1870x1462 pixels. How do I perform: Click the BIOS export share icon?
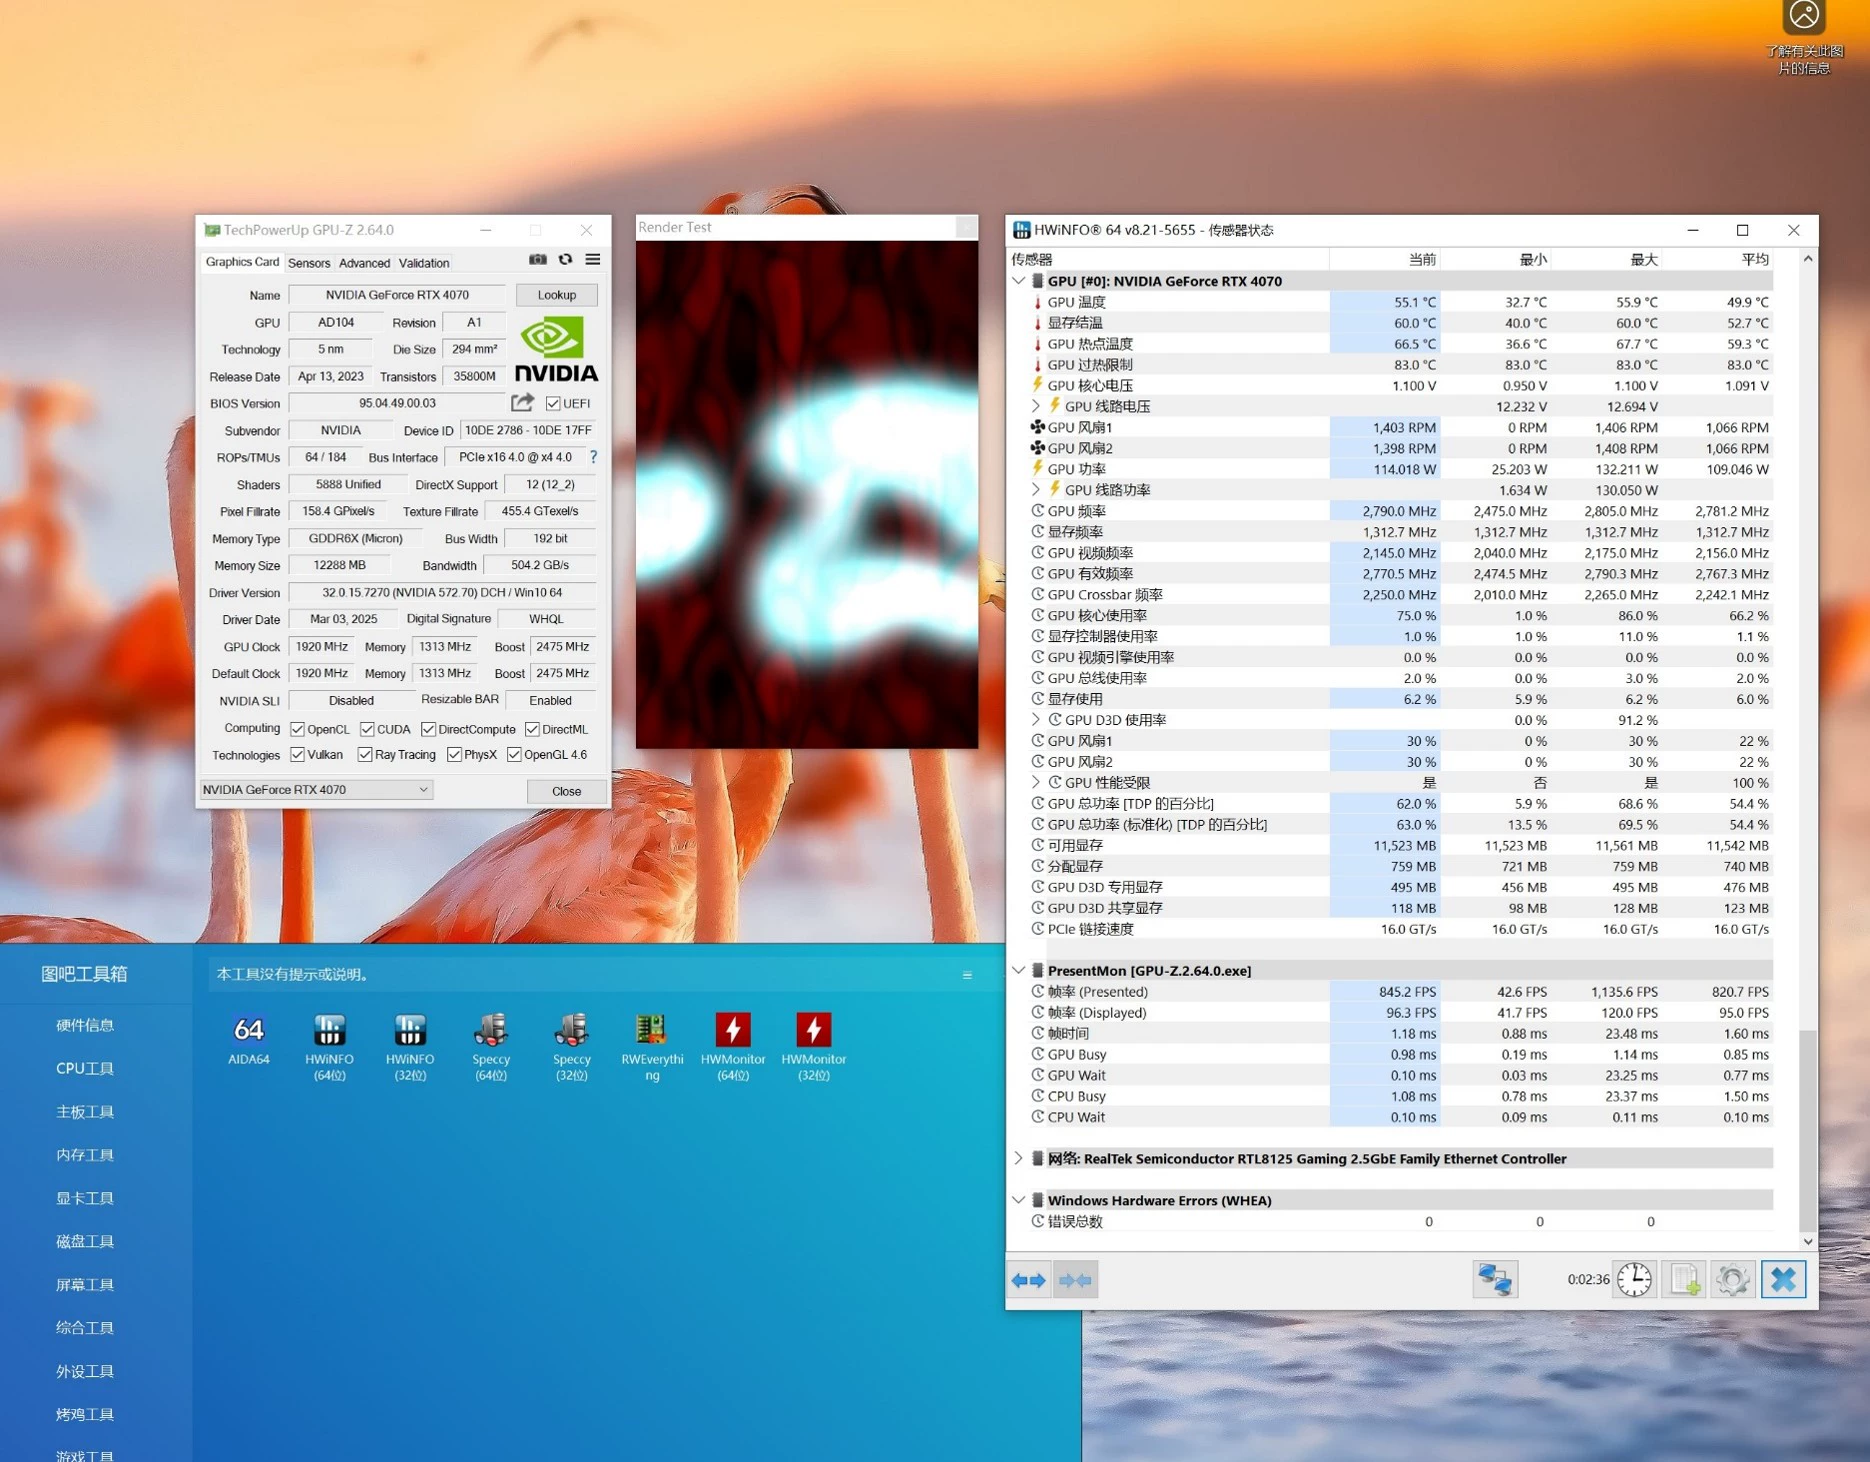click(x=522, y=403)
